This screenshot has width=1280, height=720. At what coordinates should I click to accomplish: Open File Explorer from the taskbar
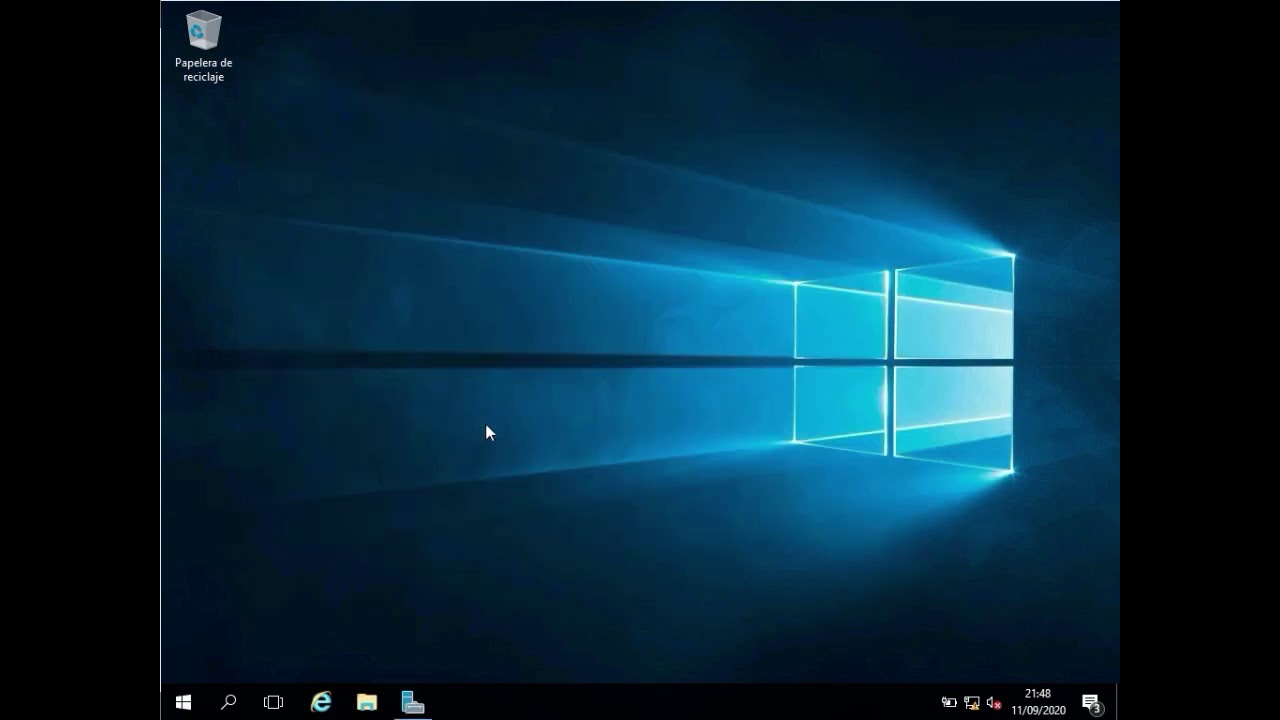coord(367,702)
